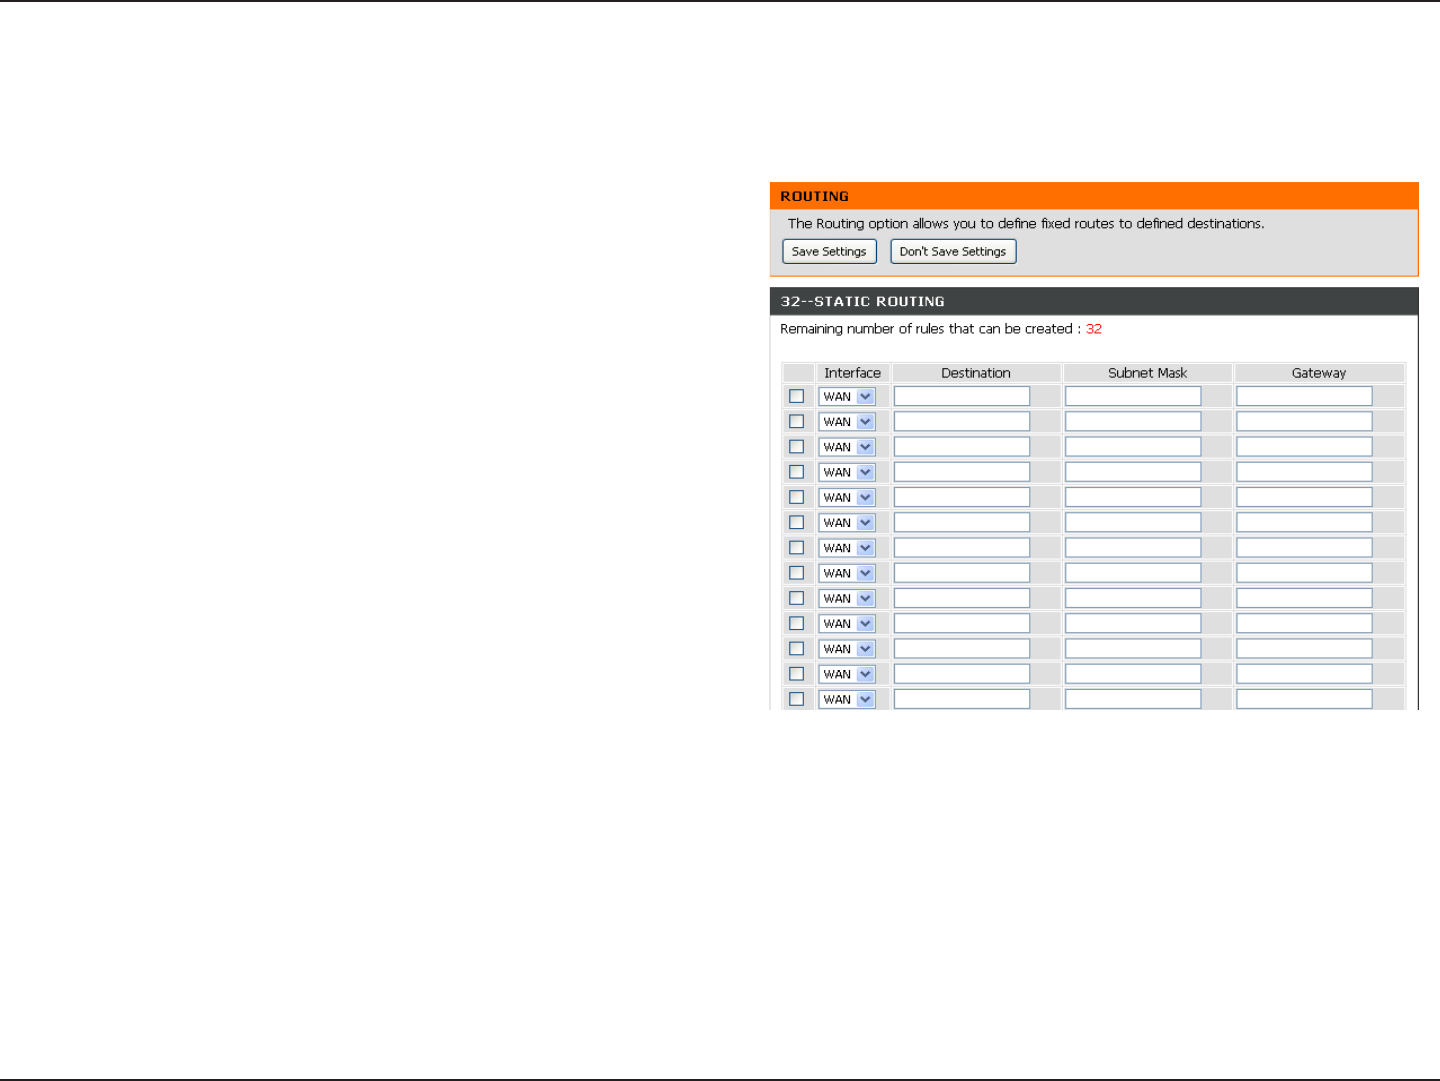Focus the Subnet Mask field in row eleven
The width and height of the screenshot is (1440, 1081).
point(1133,649)
